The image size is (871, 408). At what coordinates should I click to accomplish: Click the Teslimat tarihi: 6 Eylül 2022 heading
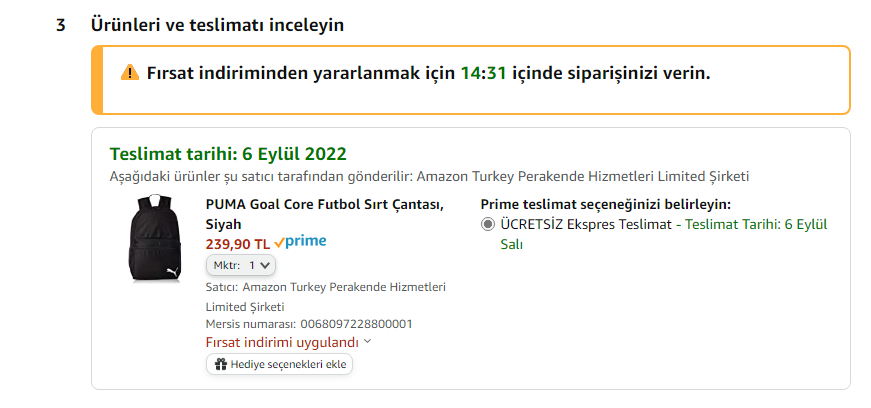228,154
